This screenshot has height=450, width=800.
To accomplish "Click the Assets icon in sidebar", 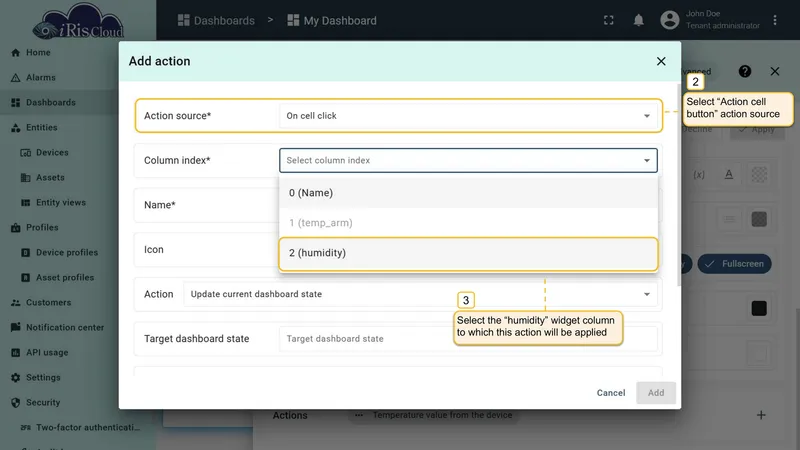I will pyautogui.click(x=26, y=178).
